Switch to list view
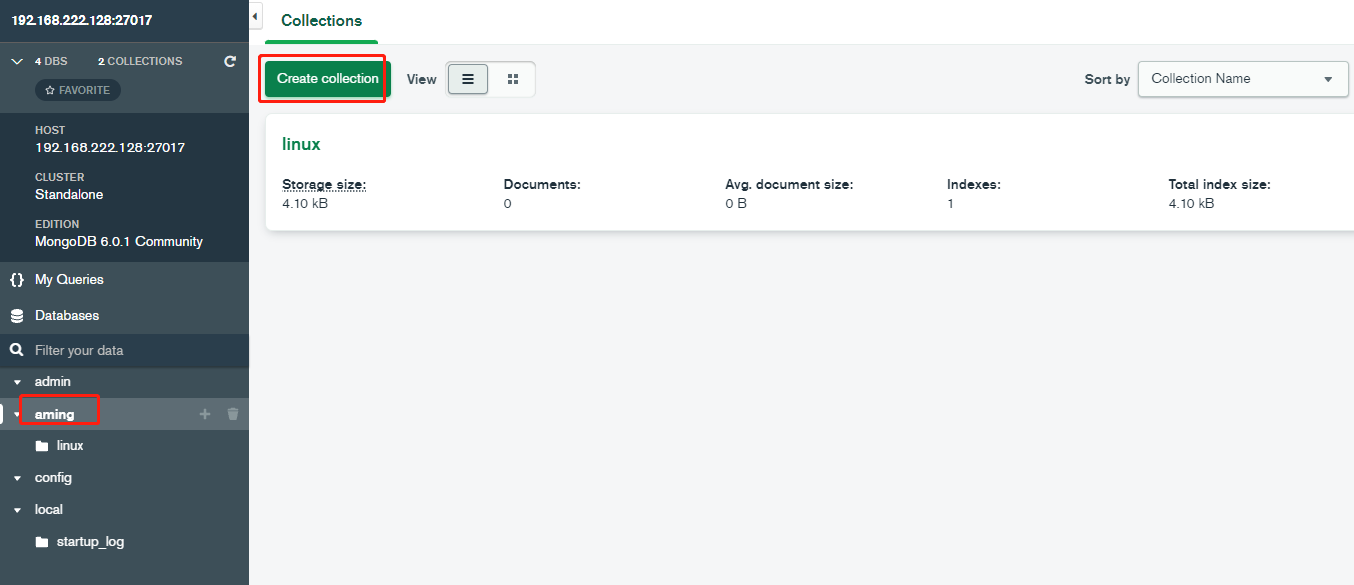This screenshot has height=585, width=1354. (468, 79)
